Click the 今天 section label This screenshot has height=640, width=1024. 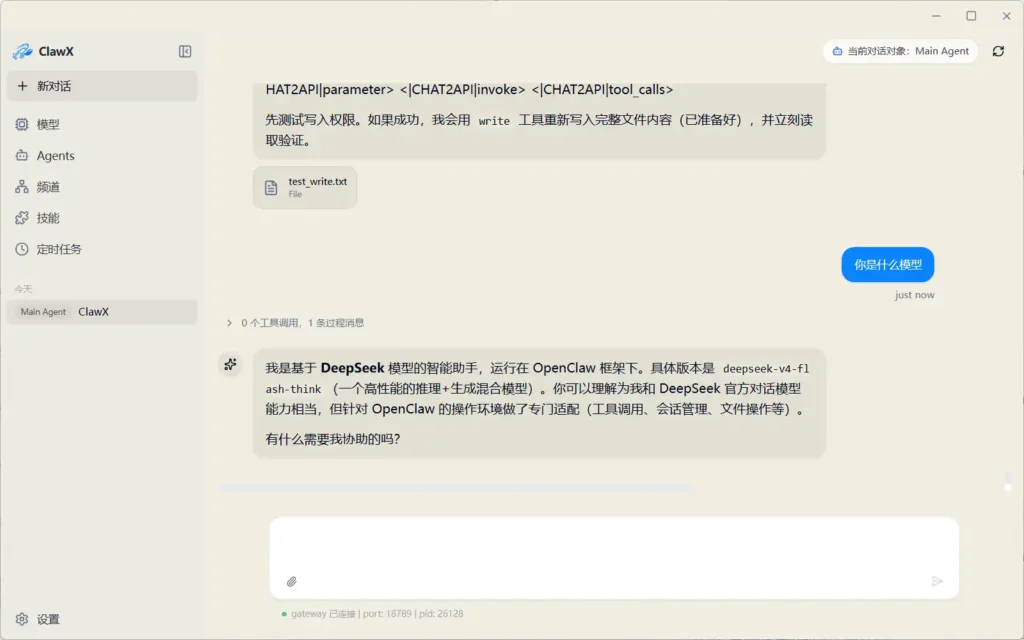click(24, 289)
